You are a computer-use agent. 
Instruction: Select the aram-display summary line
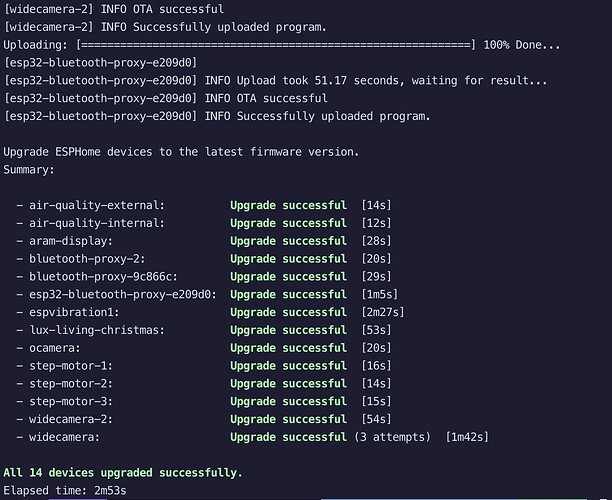pos(203,241)
